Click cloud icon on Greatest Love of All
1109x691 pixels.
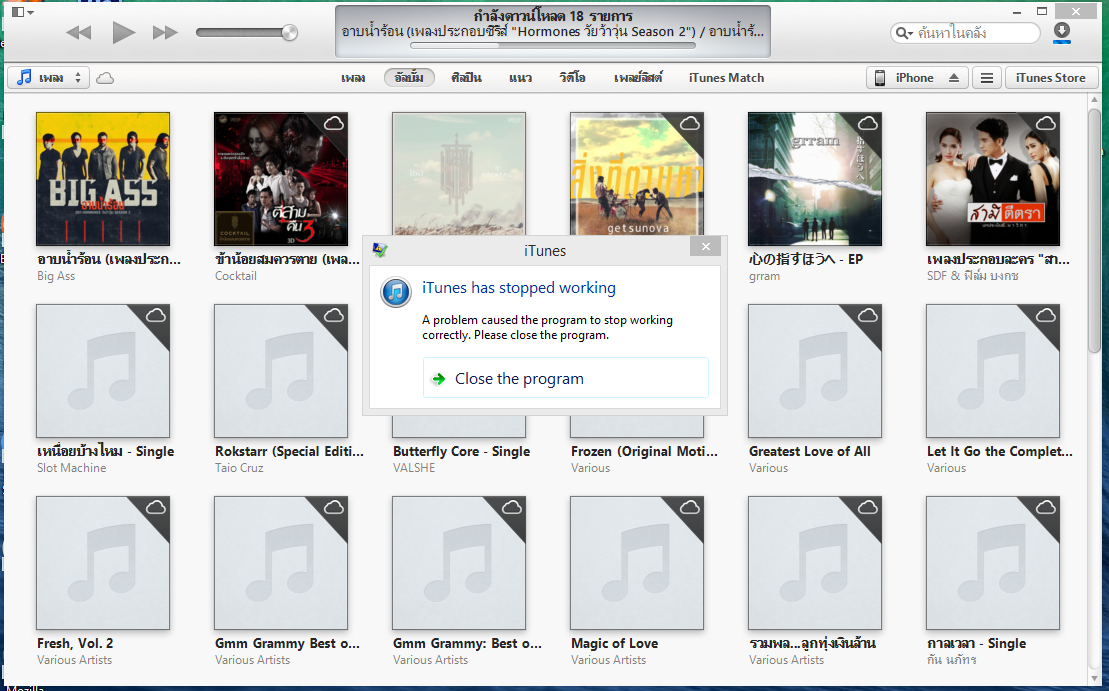(x=868, y=315)
